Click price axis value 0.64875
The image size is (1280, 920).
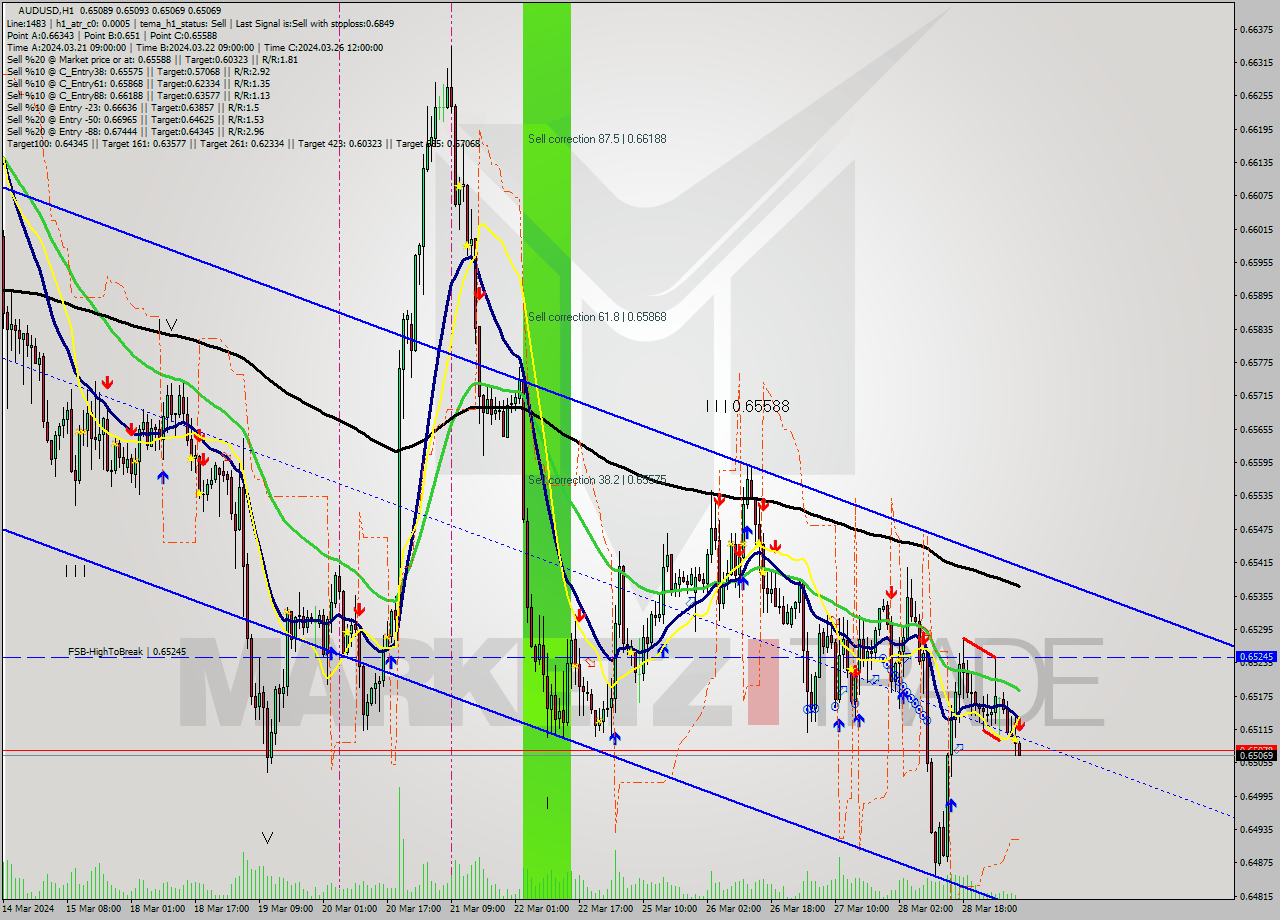1257,862
